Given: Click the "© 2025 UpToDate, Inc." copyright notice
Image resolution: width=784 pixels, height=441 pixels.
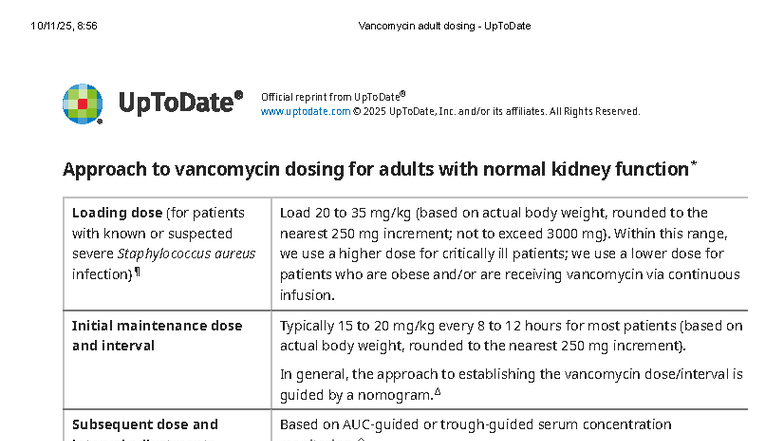Looking at the screenshot, I should click(496, 112).
